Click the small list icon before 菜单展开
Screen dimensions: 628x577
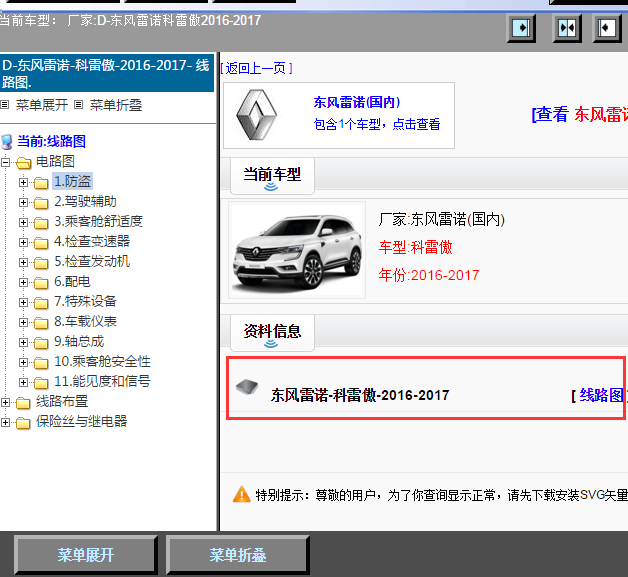coord(5,105)
